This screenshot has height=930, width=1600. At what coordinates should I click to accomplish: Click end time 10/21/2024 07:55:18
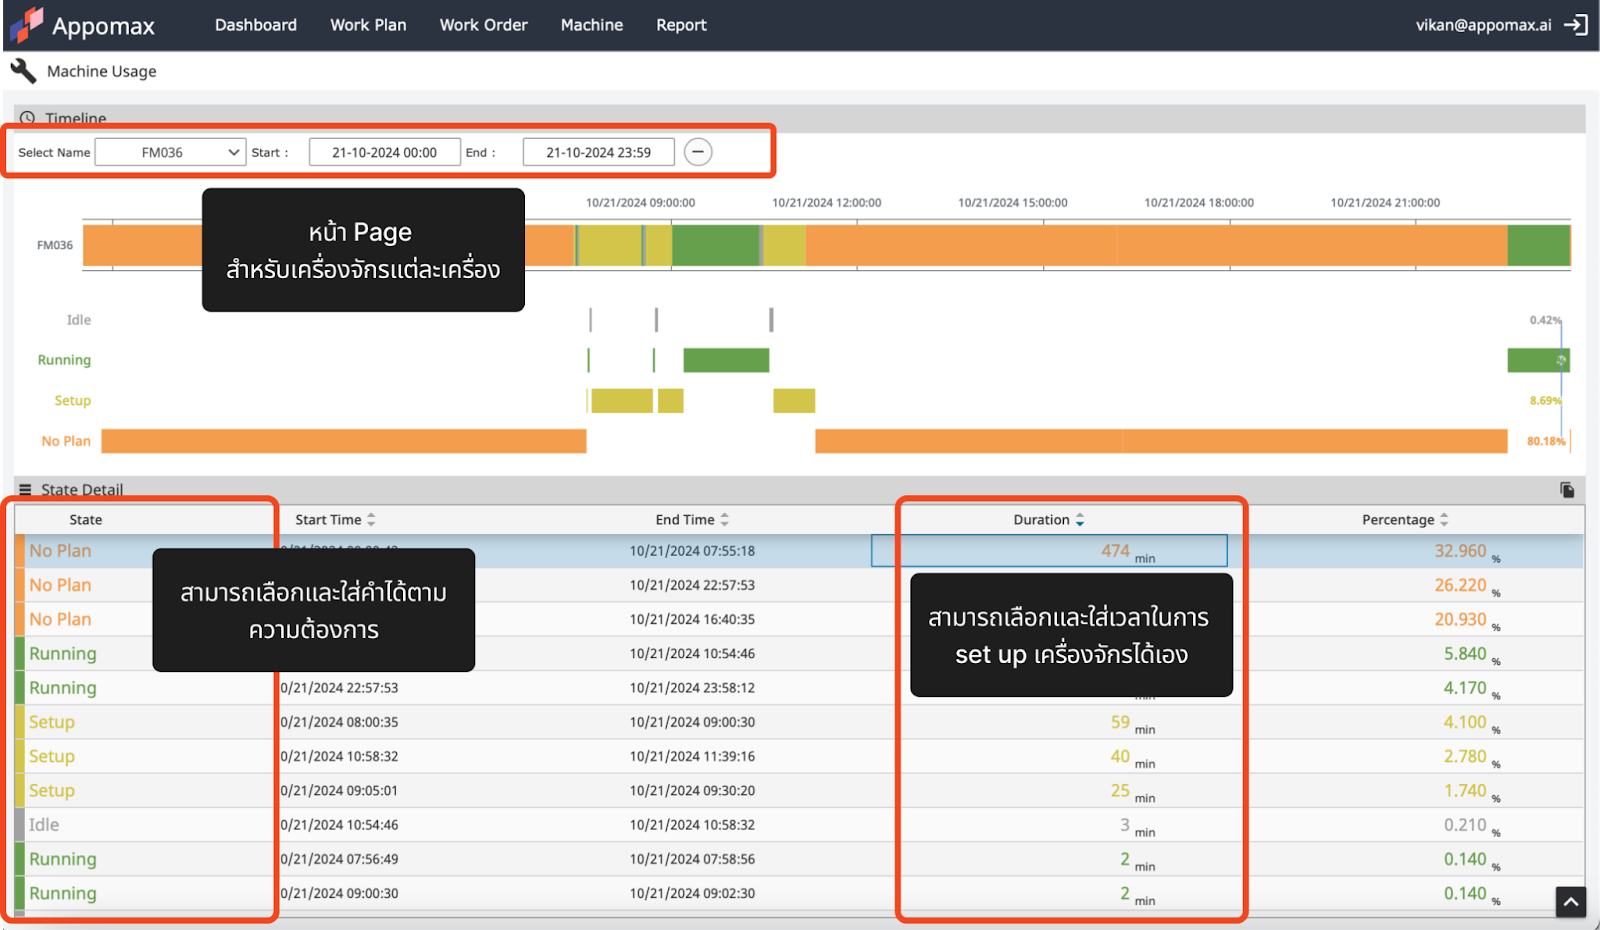coord(692,551)
